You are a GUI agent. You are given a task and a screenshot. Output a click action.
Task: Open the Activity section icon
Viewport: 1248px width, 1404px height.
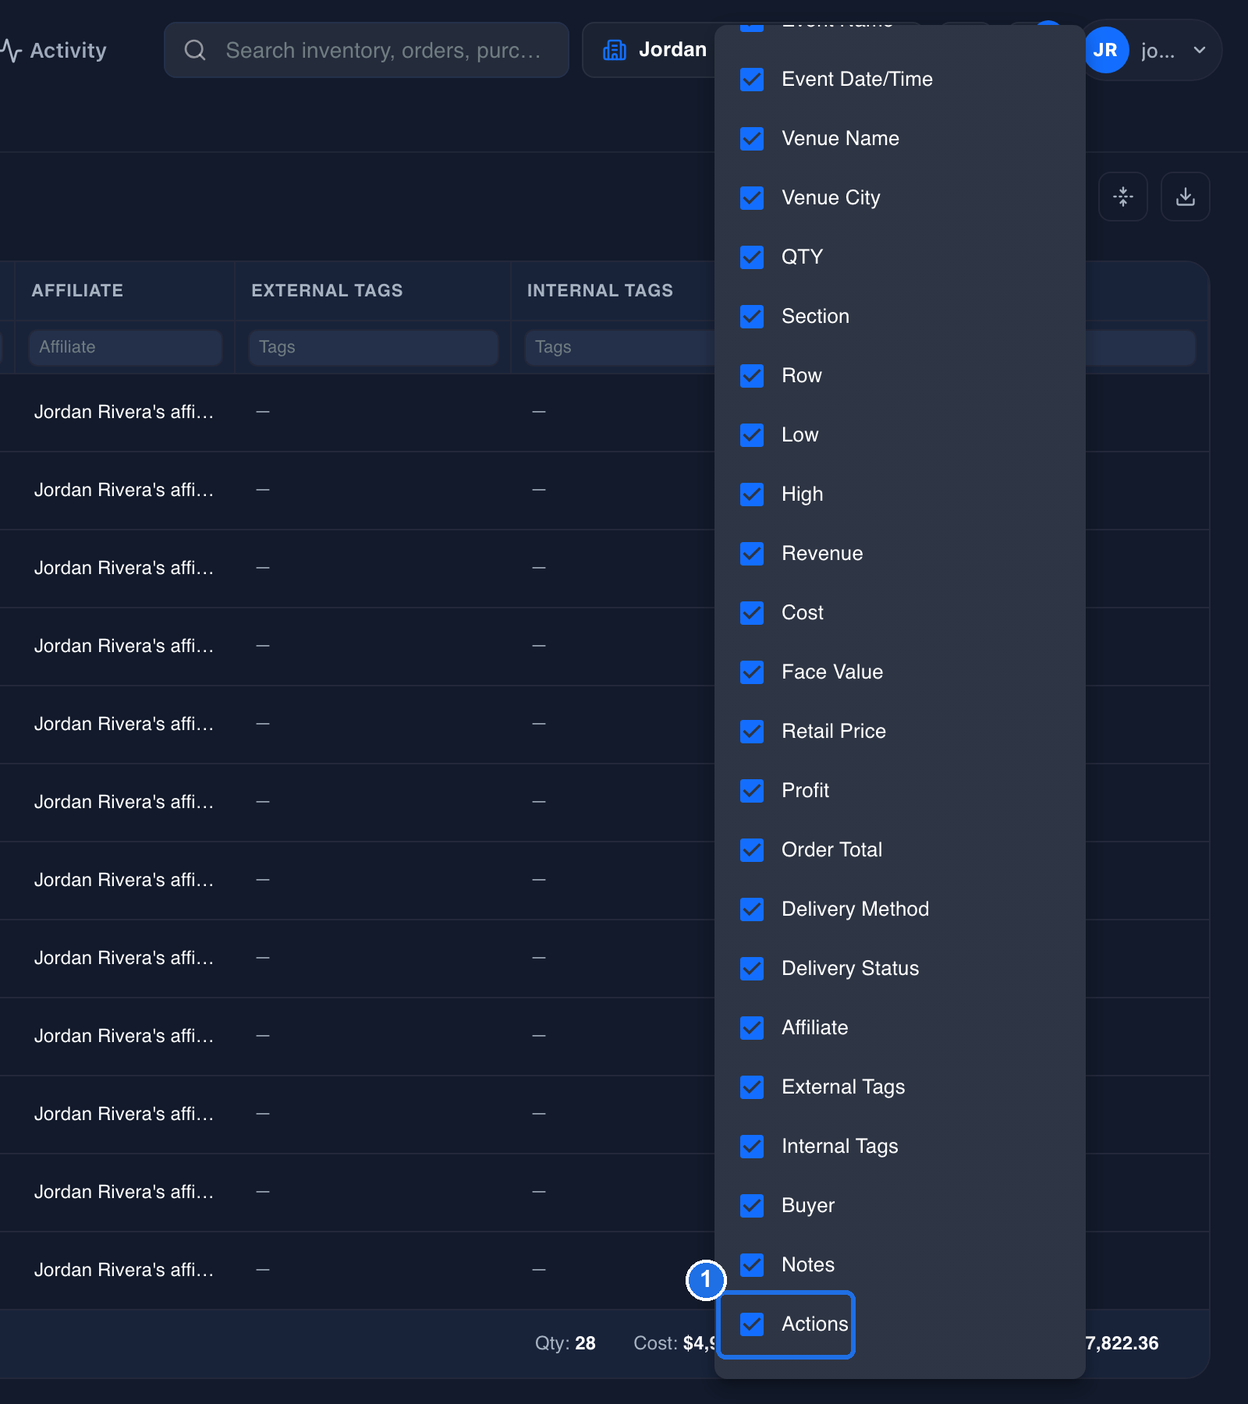point(11,50)
